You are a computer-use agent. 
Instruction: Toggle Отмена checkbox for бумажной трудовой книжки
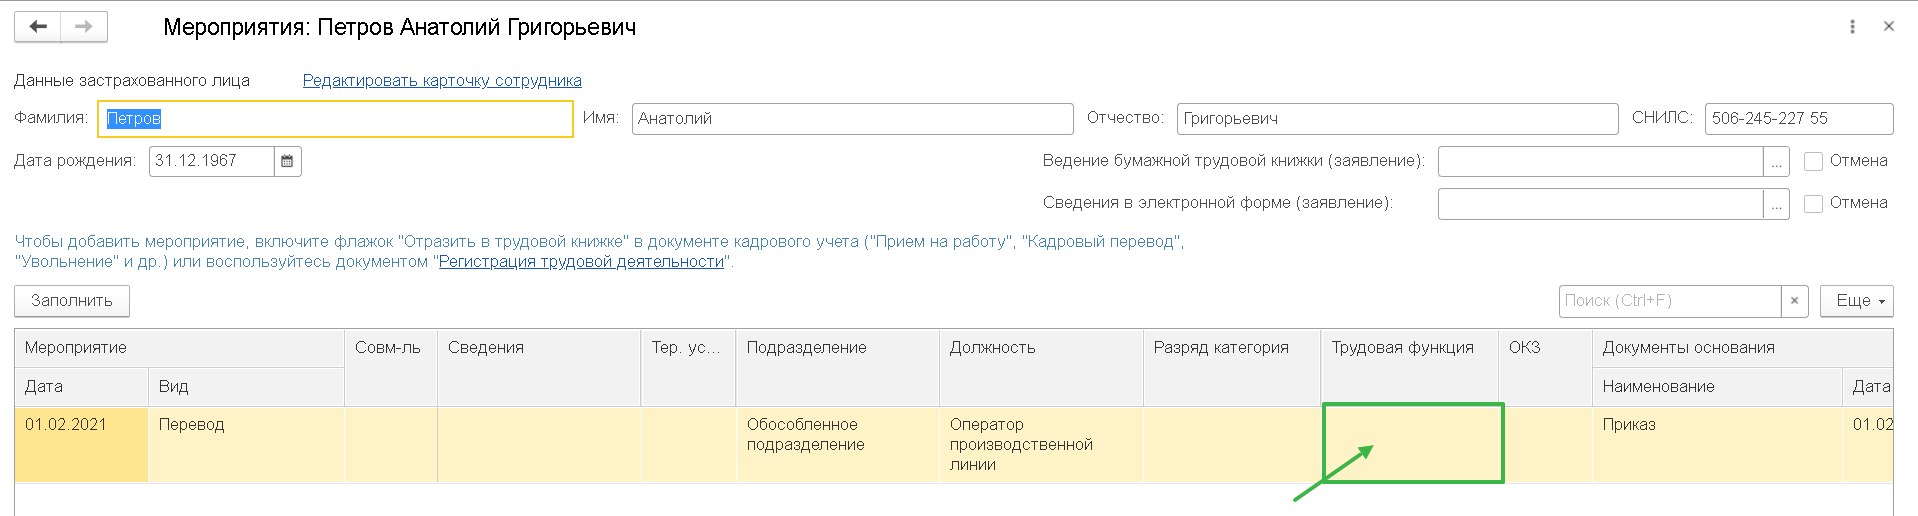coord(1813,162)
